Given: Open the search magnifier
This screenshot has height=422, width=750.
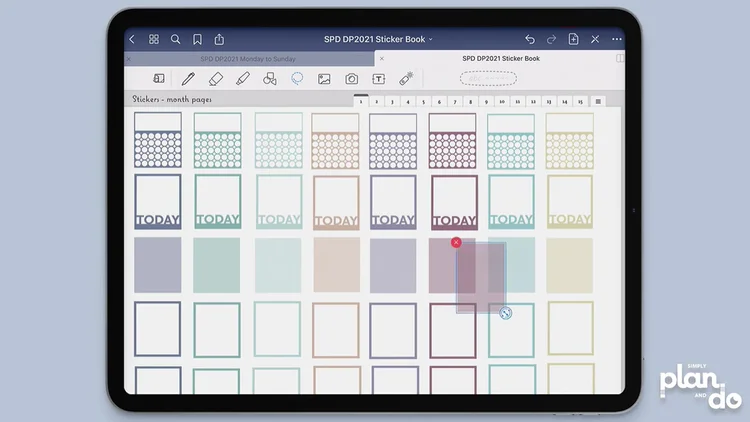Looking at the screenshot, I should click(176, 39).
